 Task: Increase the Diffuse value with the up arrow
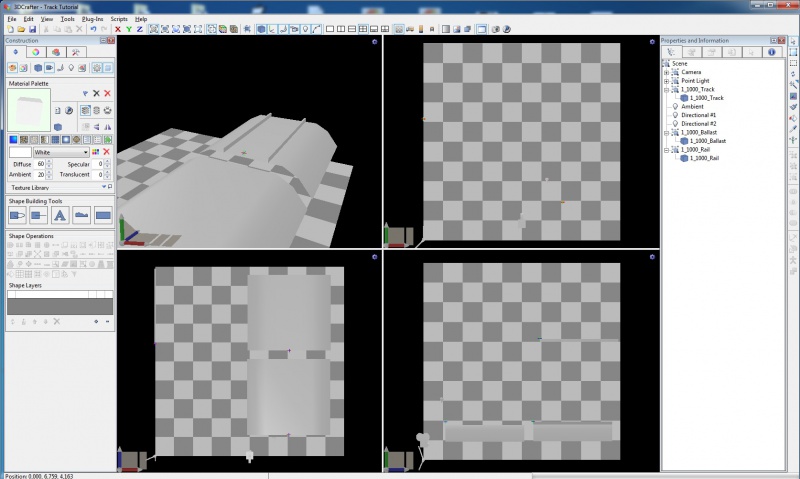(x=49, y=162)
